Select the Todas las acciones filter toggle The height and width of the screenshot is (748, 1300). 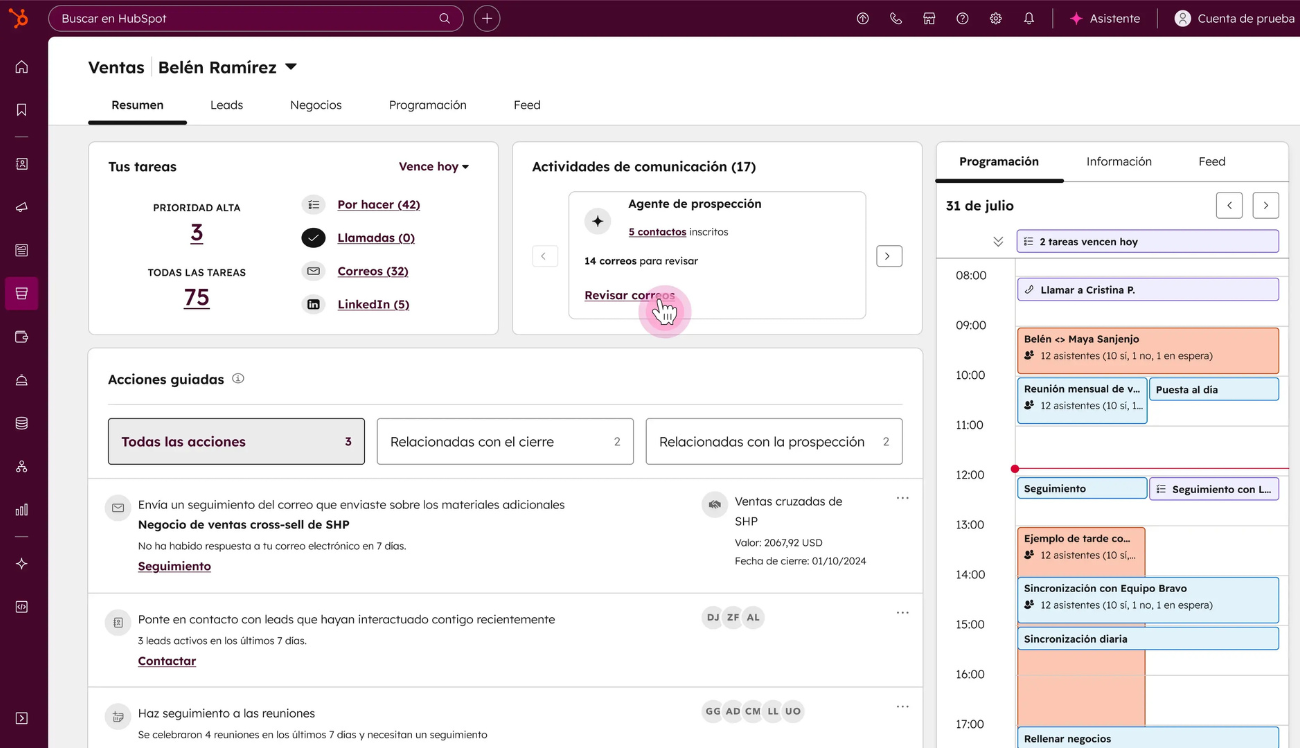(236, 441)
